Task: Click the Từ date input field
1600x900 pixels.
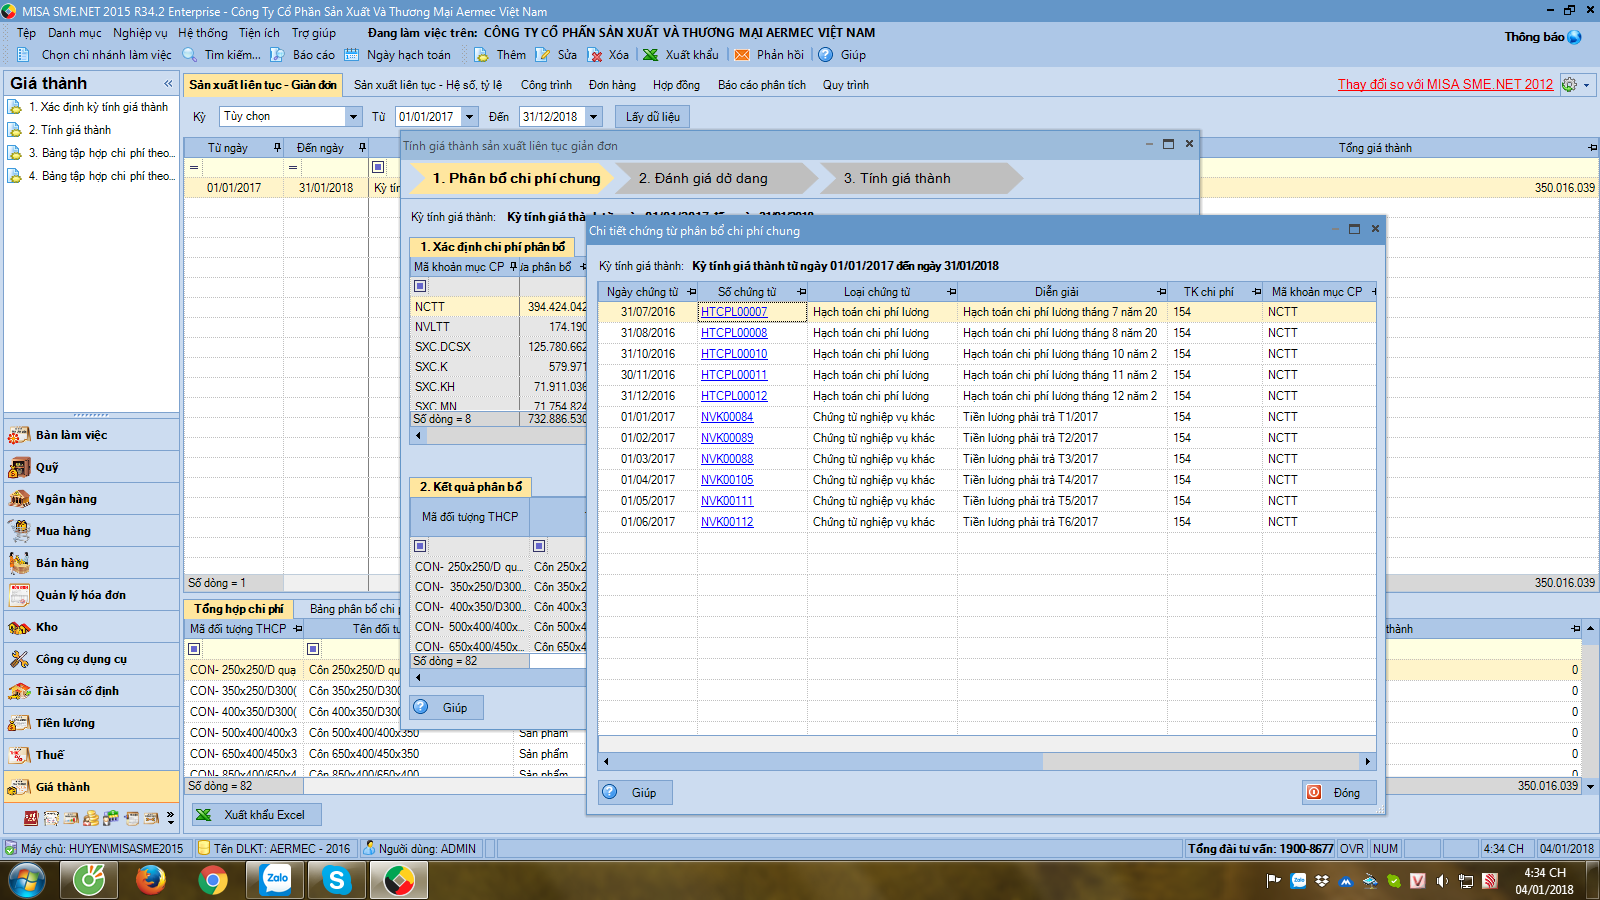Action: click(x=428, y=117)
